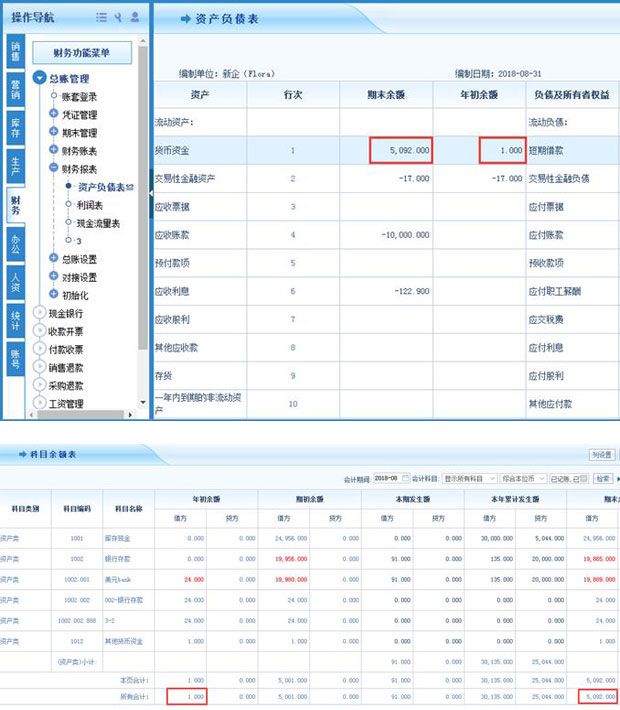Image resolution: width=620 pixels, height=710 pixels.
Task: Collapse the 财务报表 node
Action: tap(53, 168)
